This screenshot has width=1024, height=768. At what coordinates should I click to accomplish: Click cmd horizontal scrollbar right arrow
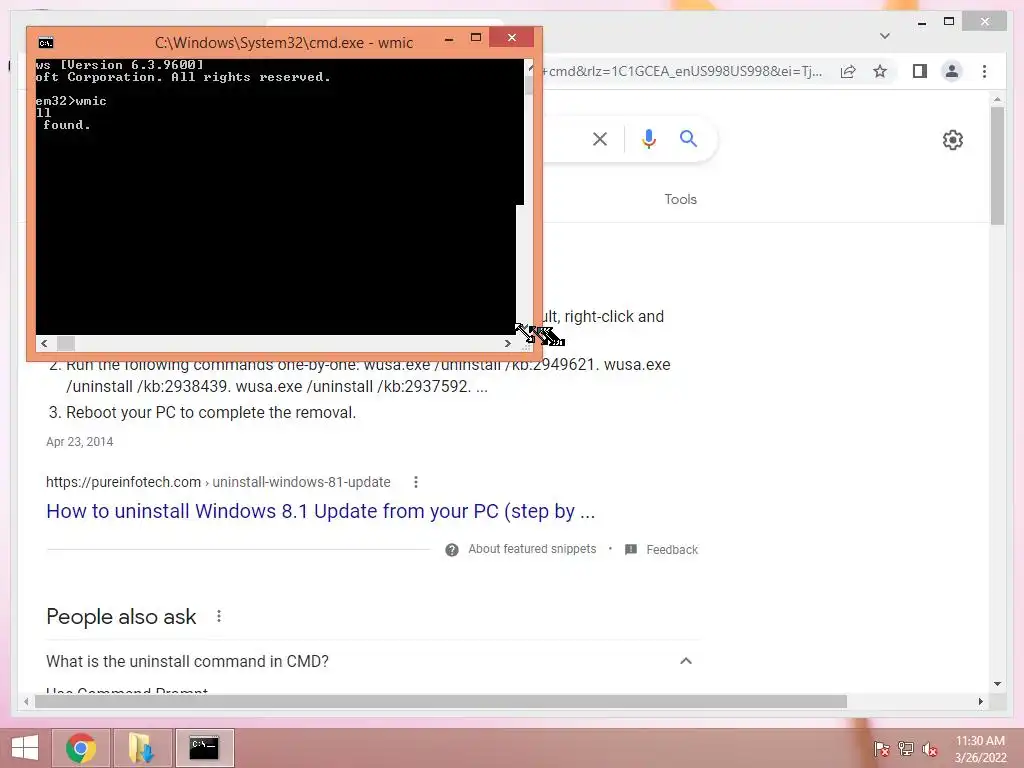pyautogui.click(x=507, y=344)
